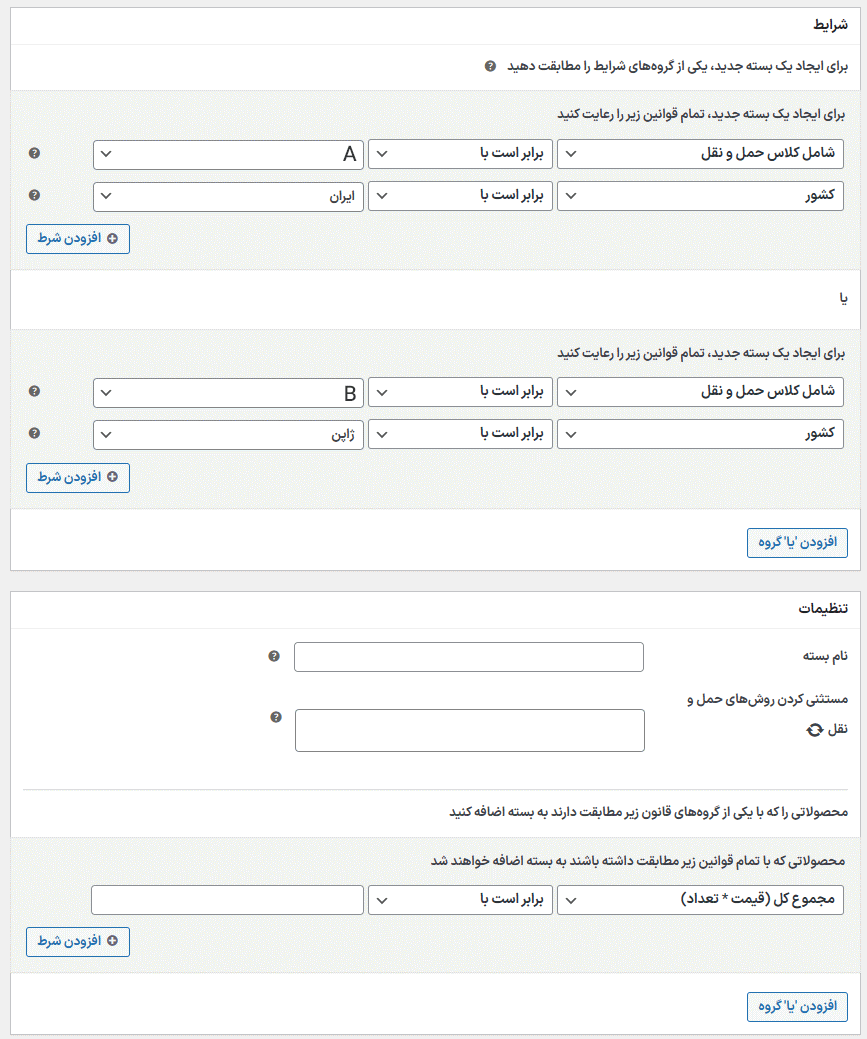The height and width of the screenshot is (1039, 867).
Task: Click the تنظیمات section heading
Action: point(823,608)
